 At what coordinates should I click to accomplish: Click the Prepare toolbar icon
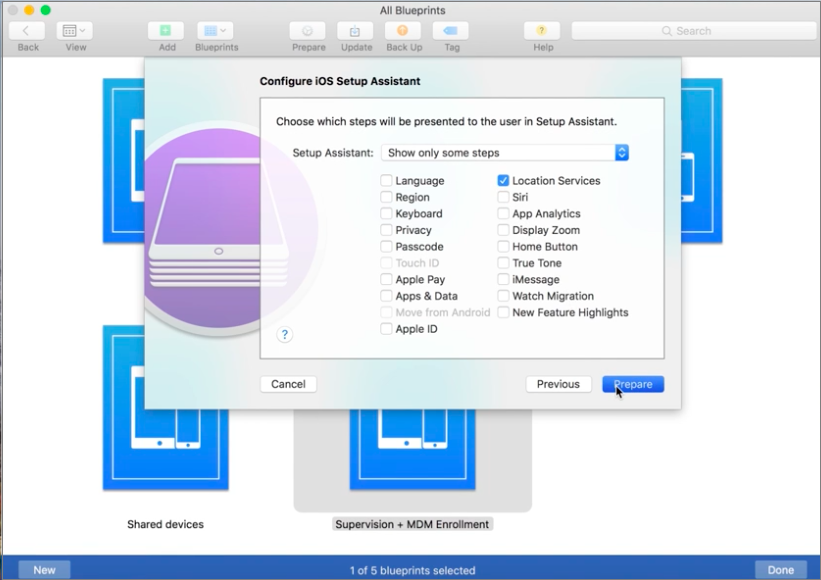click(307, 31)
